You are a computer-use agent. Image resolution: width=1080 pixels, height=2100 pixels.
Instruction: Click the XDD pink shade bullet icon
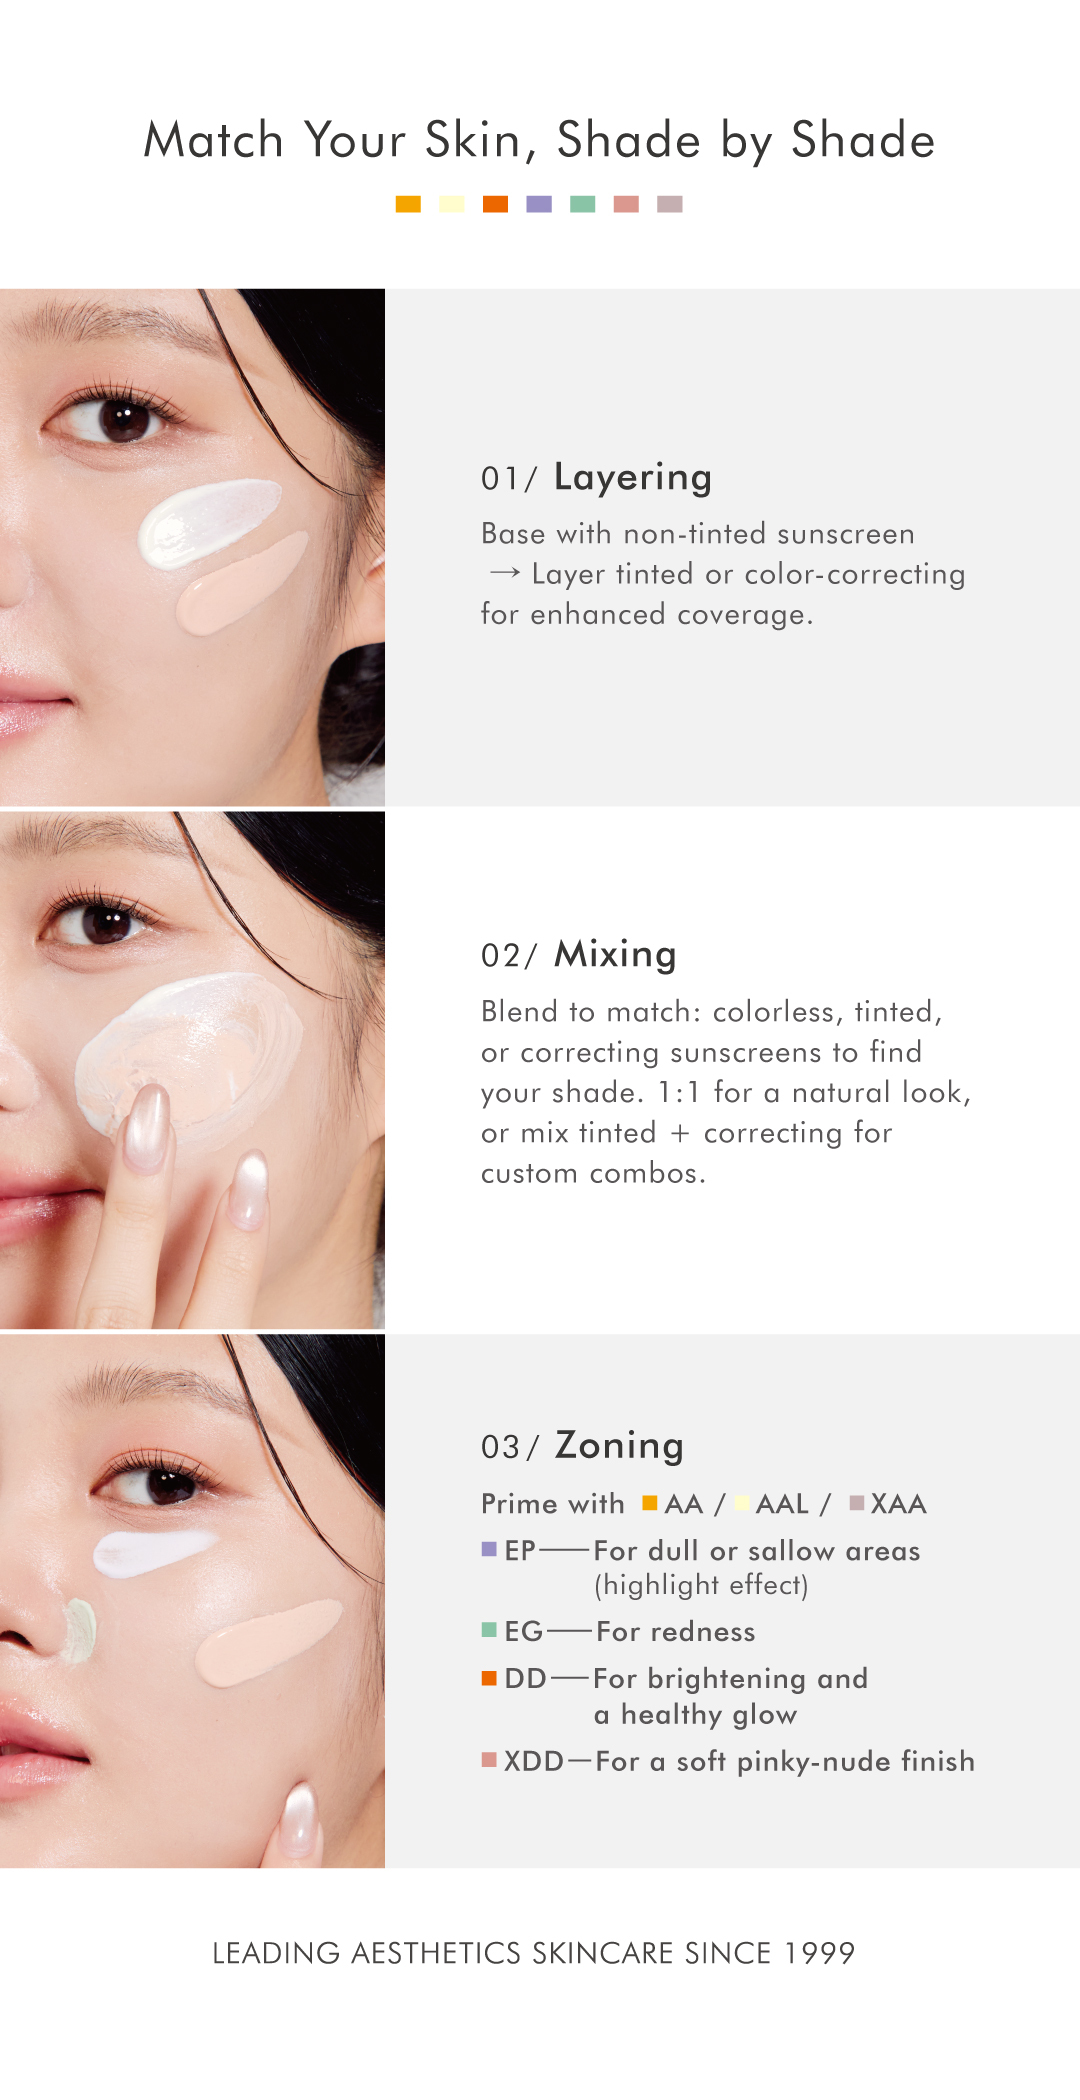coord(489,1759)
